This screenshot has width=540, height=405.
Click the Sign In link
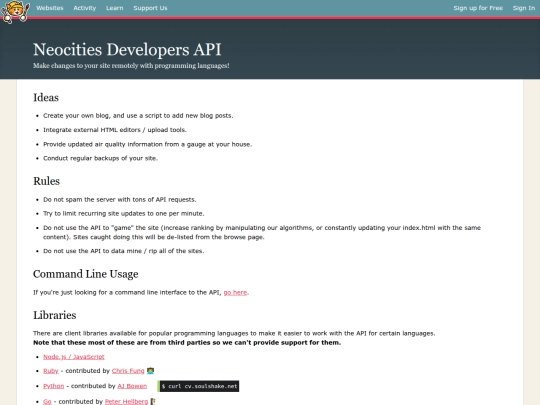tap(523, 8)
